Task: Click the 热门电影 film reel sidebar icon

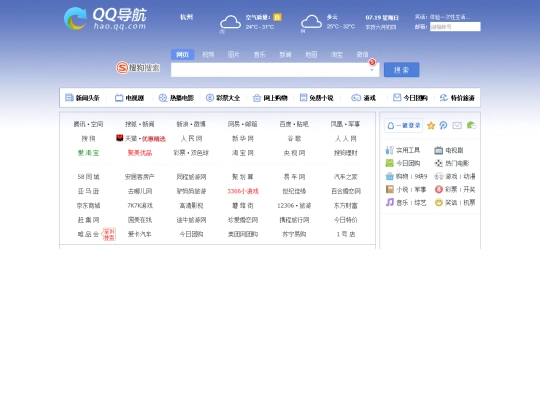Action: pyautogui.click(x=438, y=163)
